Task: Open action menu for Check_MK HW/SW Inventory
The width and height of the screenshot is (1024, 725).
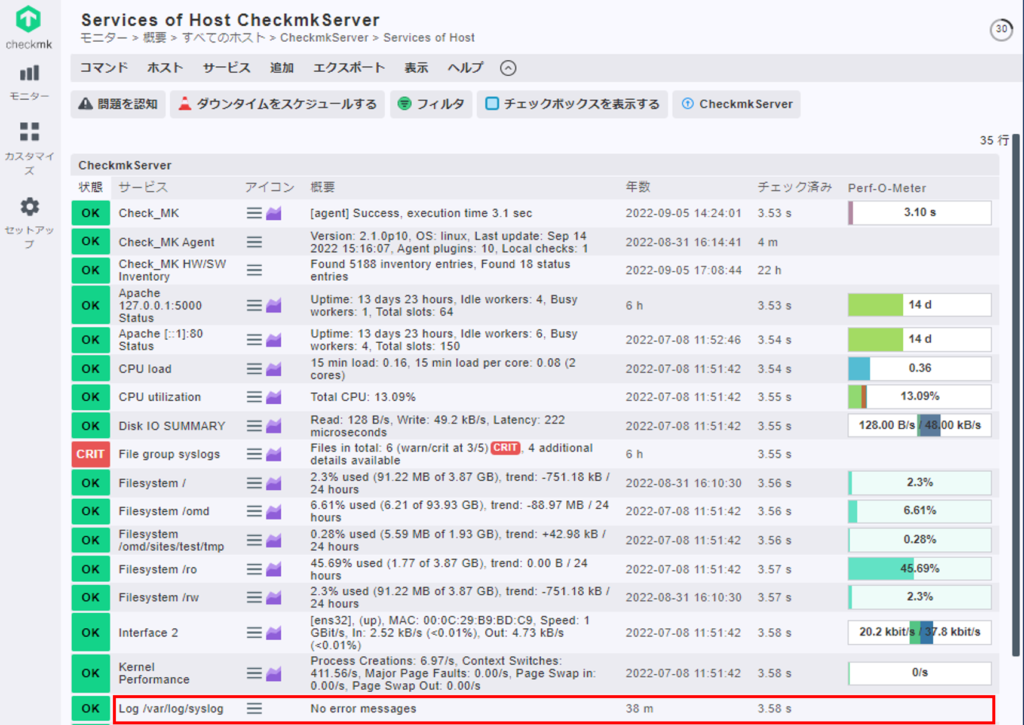Action: (x=254, y=270)
